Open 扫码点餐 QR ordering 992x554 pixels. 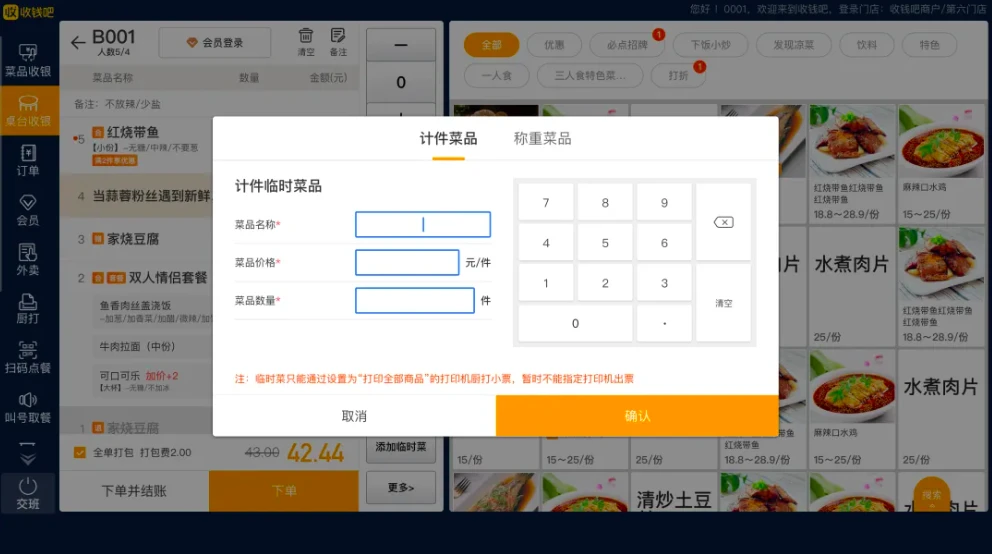(x=28, y=358)
